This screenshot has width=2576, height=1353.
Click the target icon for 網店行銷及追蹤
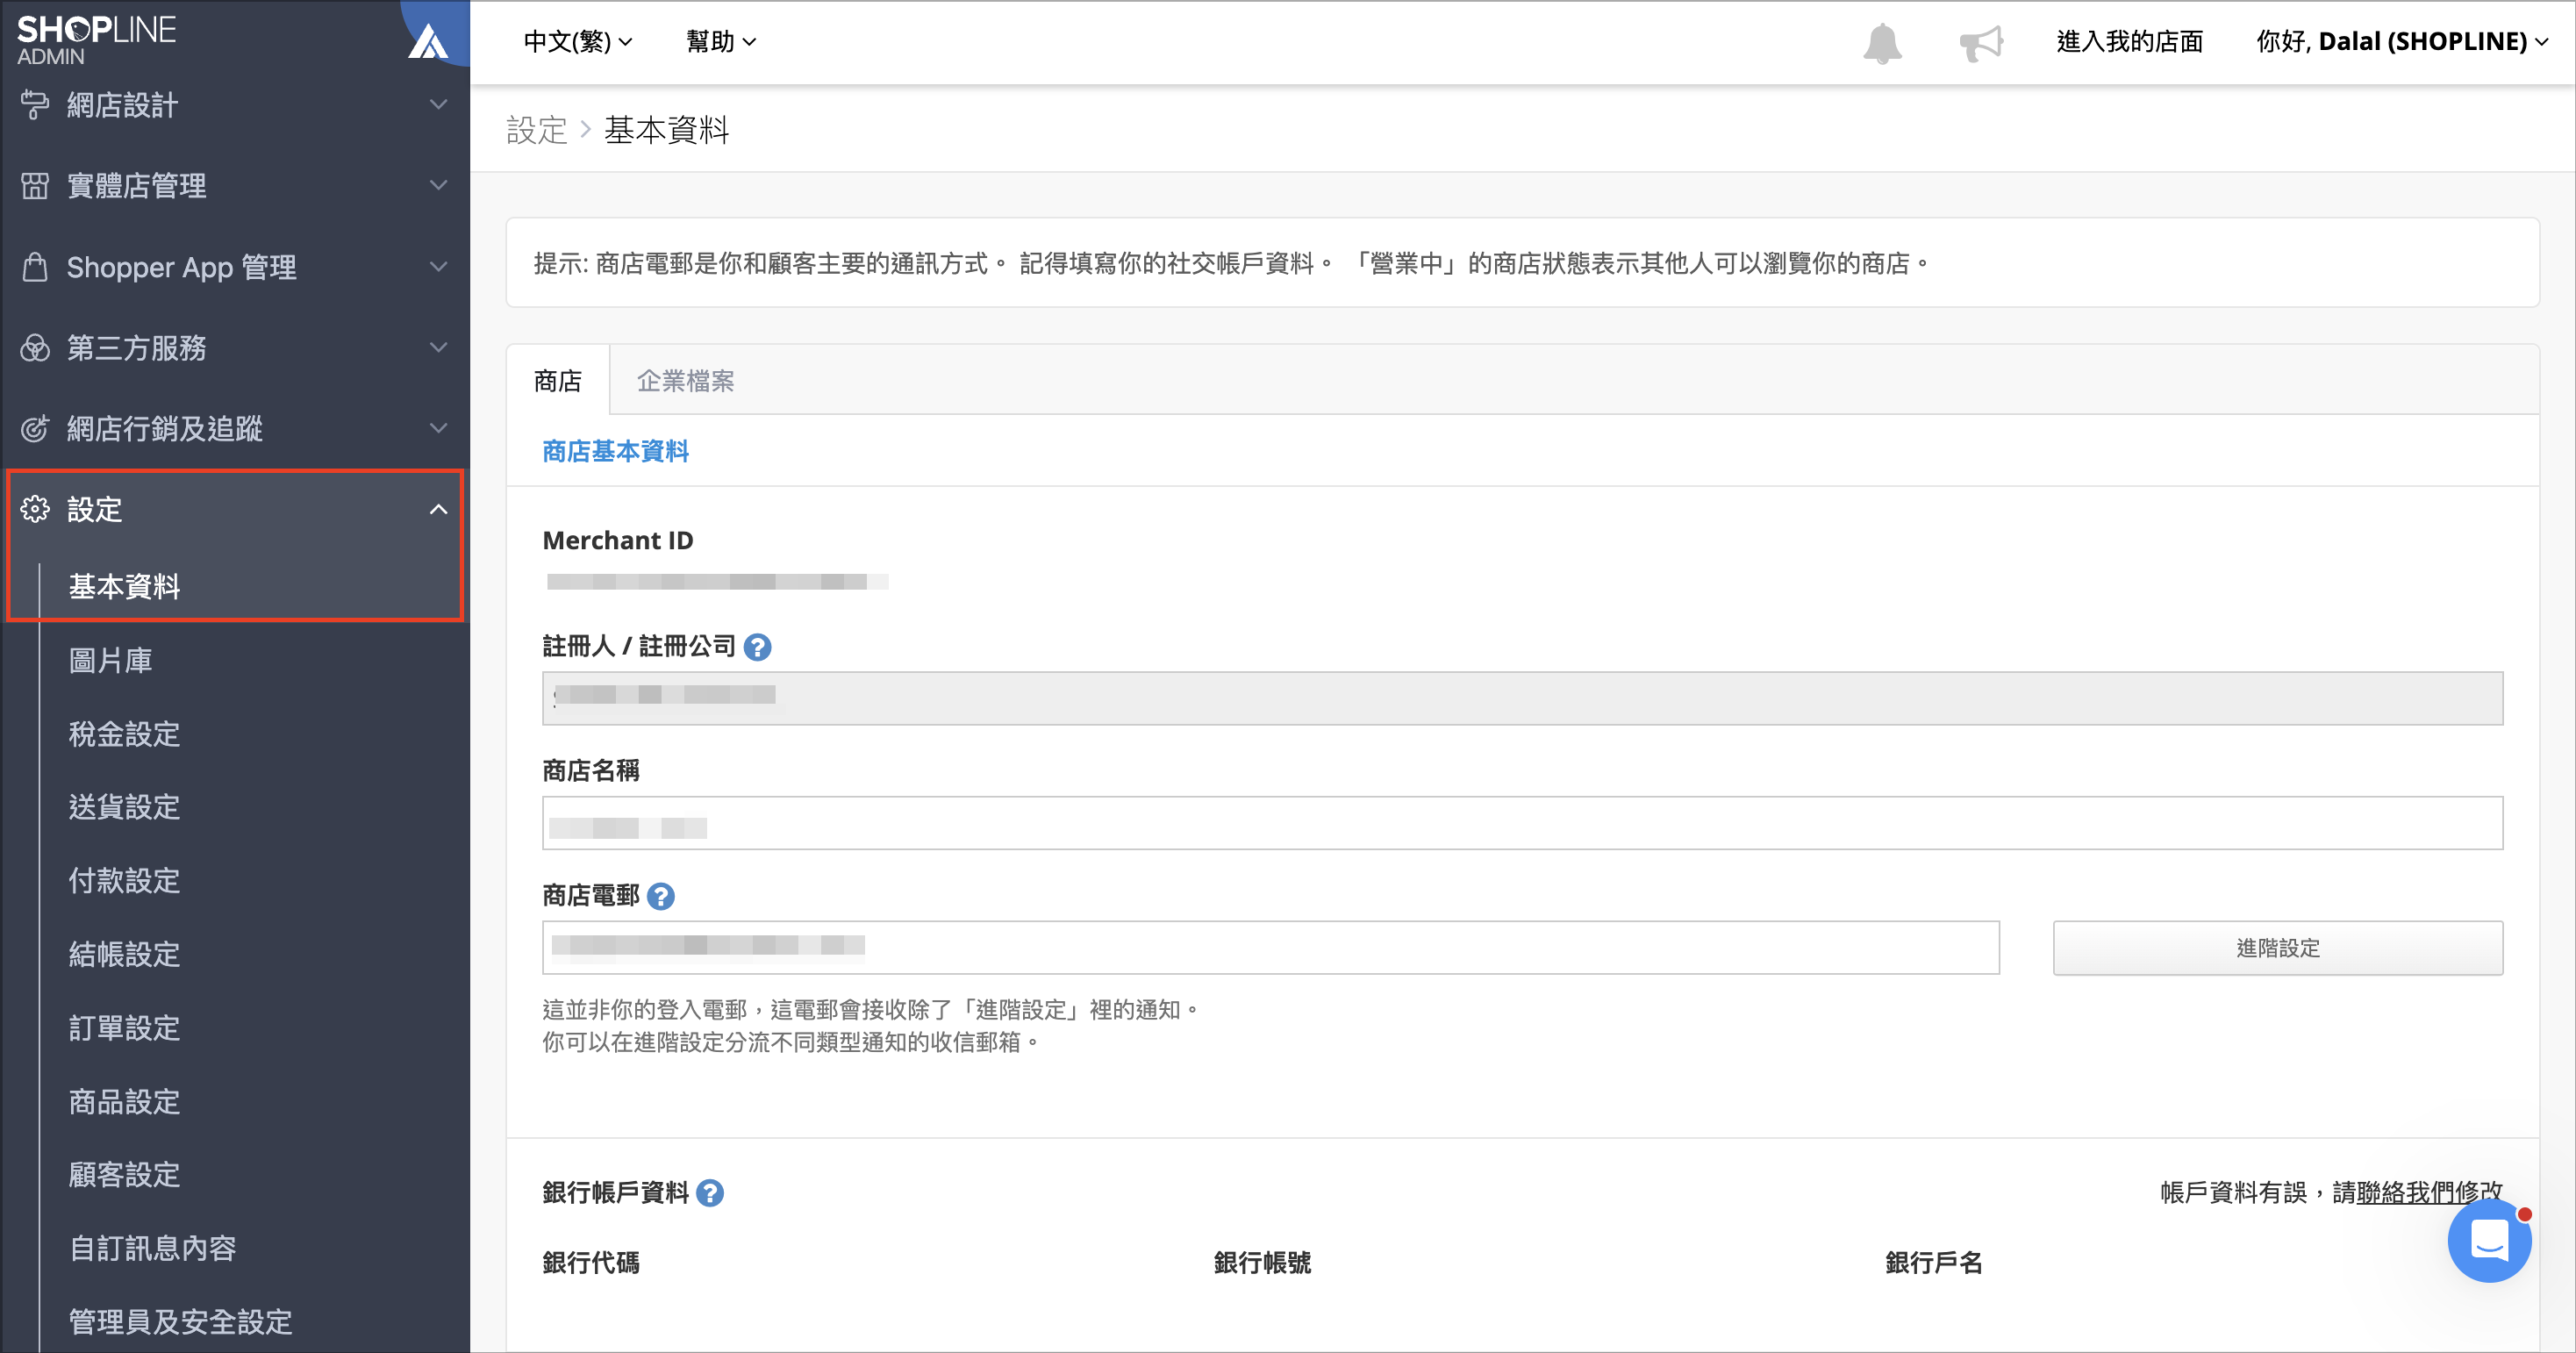point(35,429)
